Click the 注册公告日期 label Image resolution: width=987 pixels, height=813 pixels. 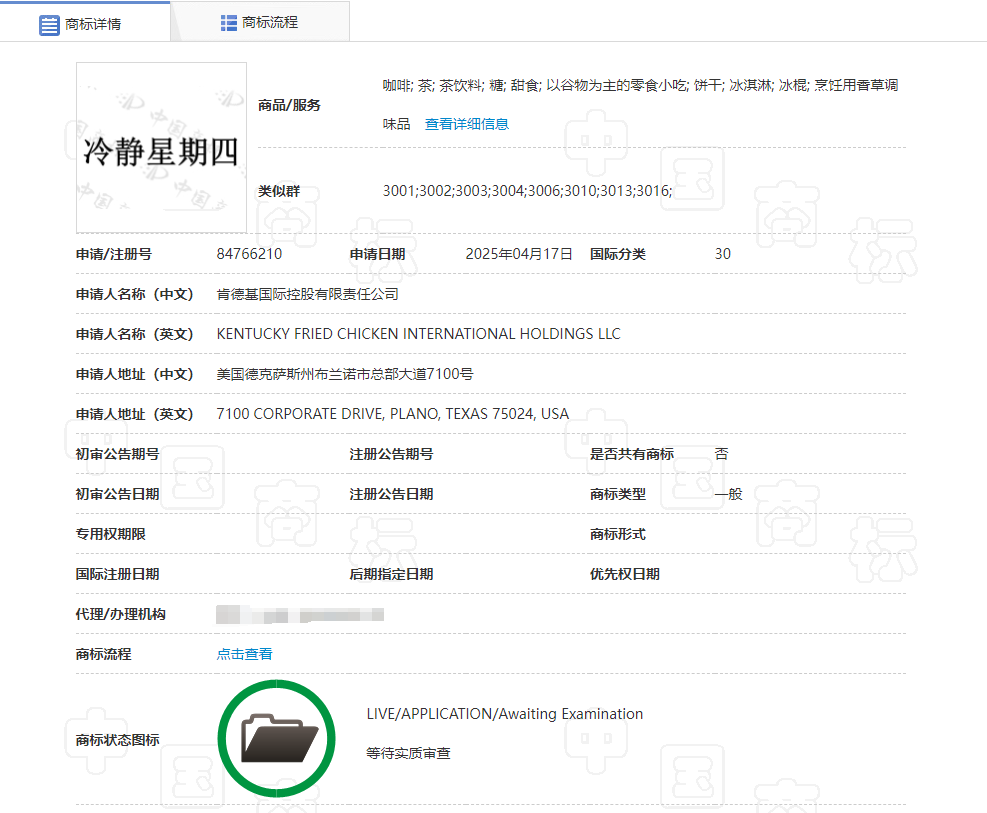(391, 494)
